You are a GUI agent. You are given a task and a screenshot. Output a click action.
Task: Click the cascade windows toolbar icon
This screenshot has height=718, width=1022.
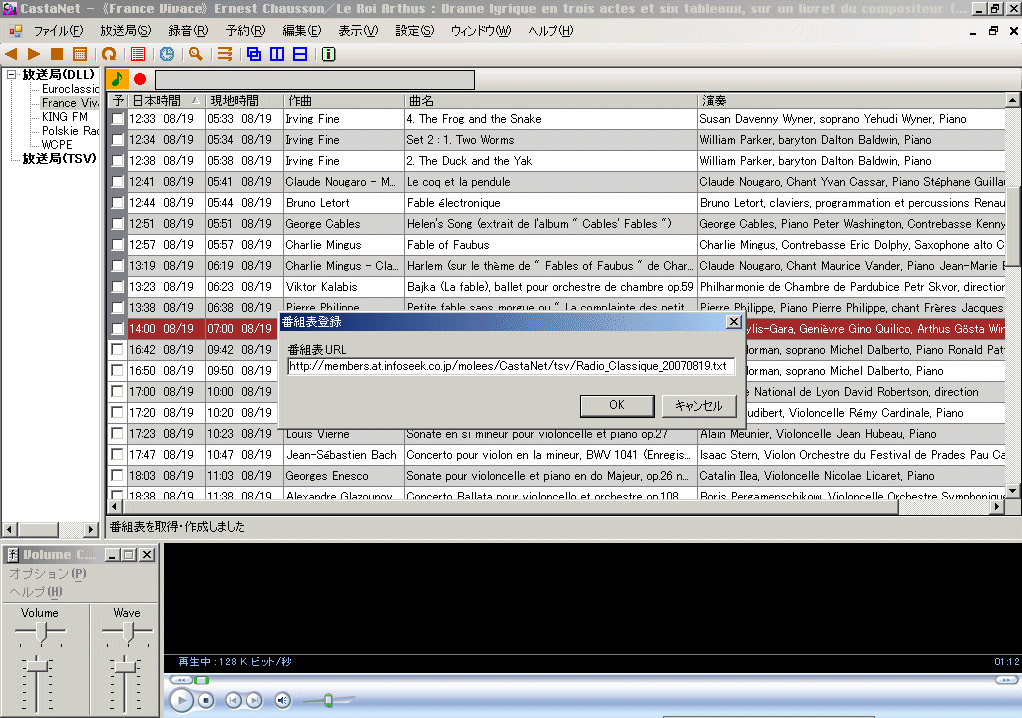254,54
